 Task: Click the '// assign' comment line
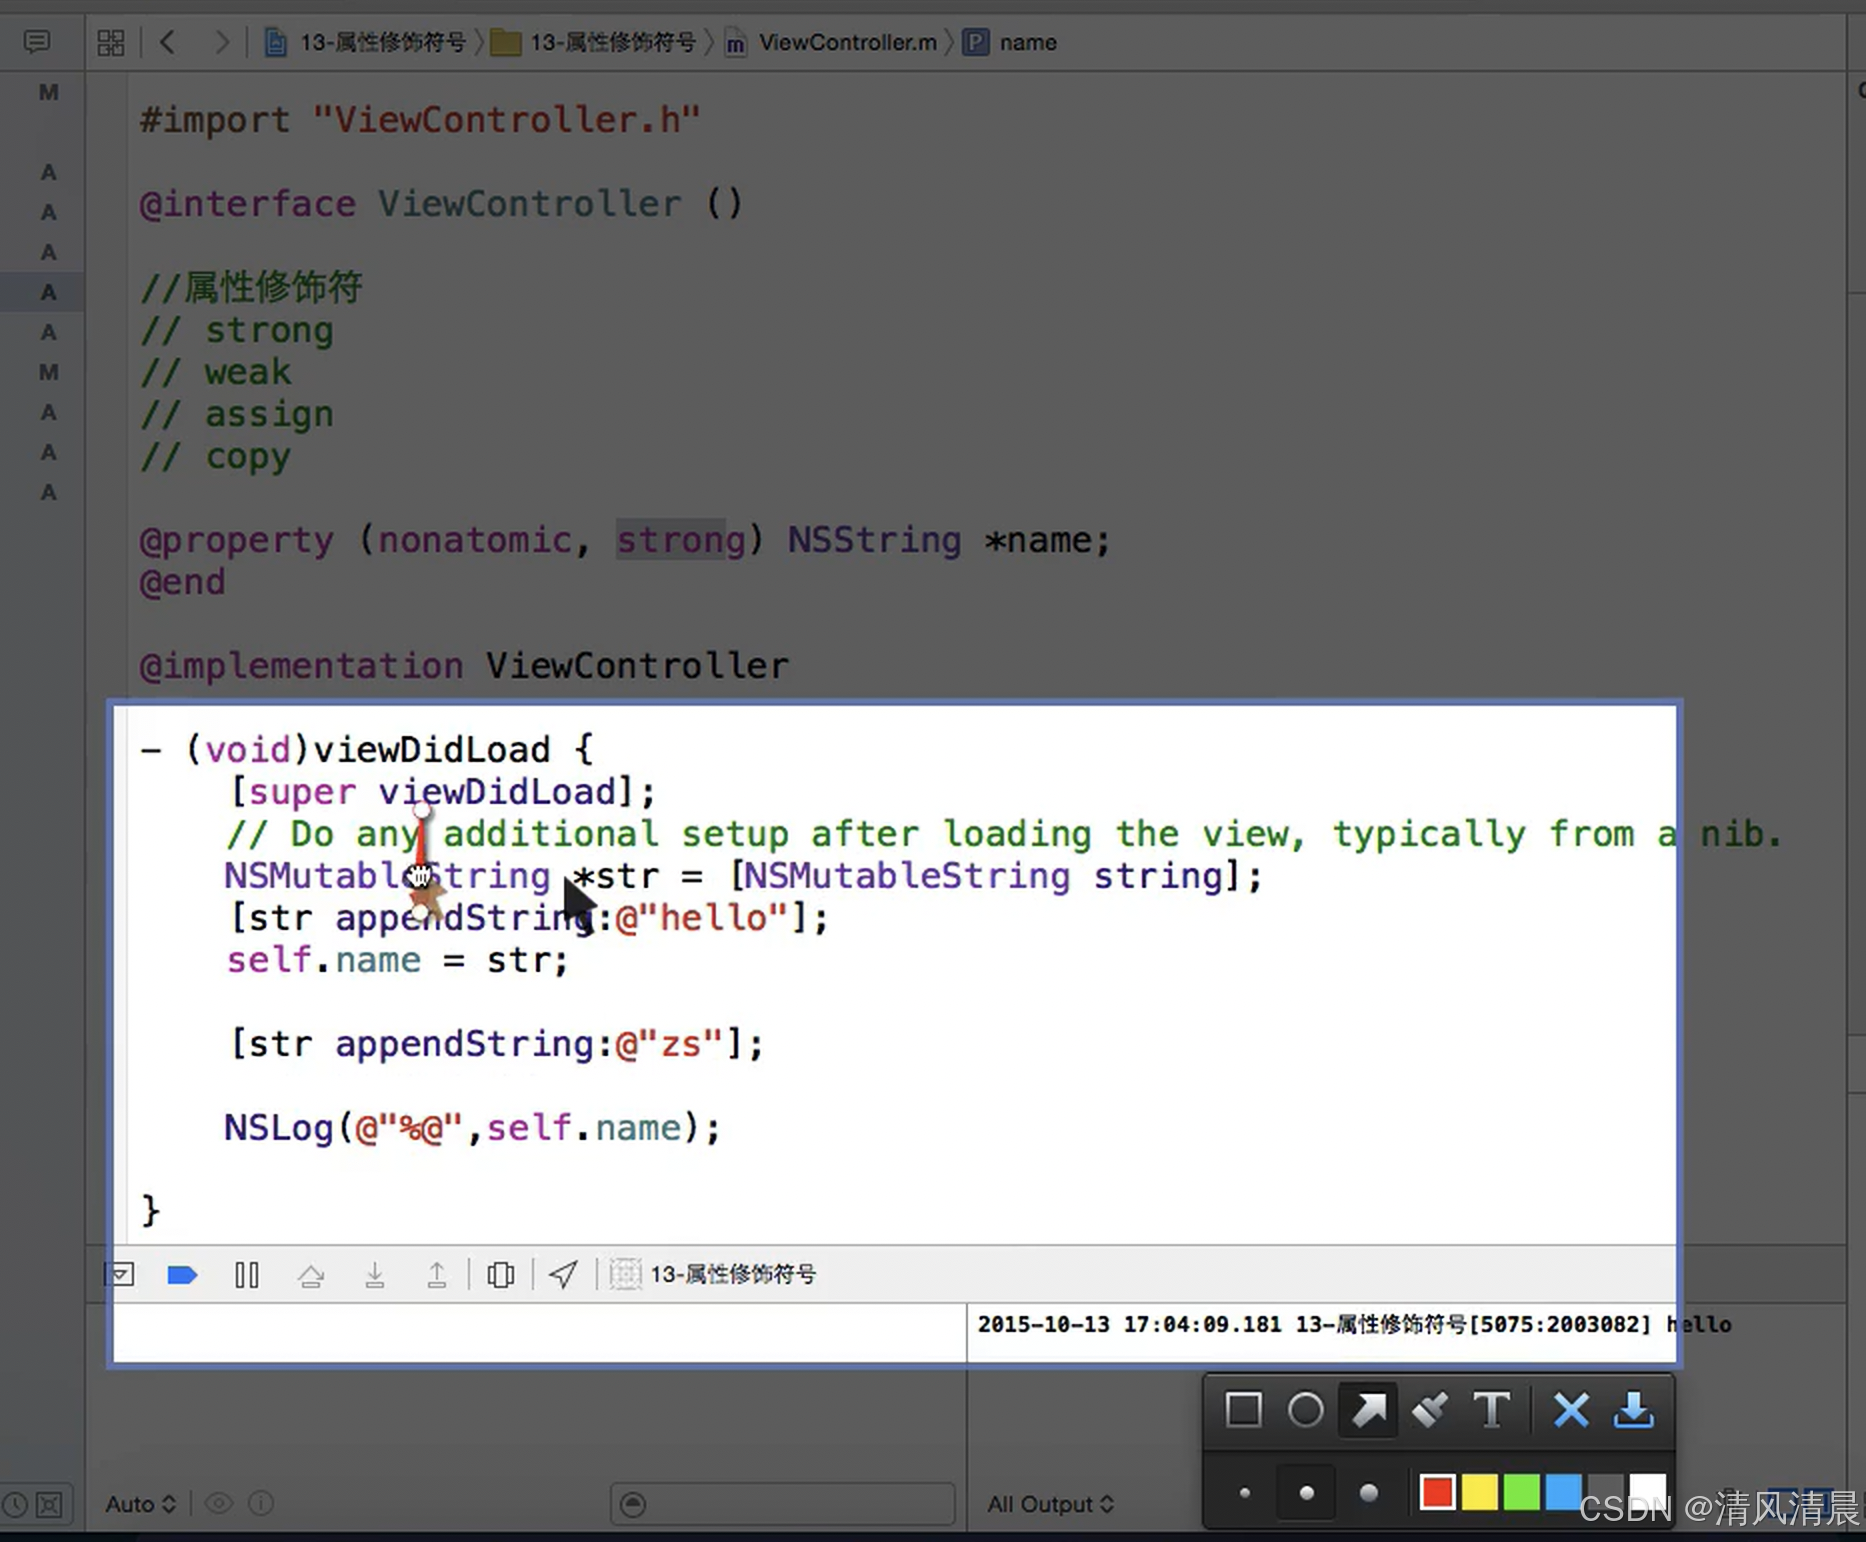click(x=237, y=414)
